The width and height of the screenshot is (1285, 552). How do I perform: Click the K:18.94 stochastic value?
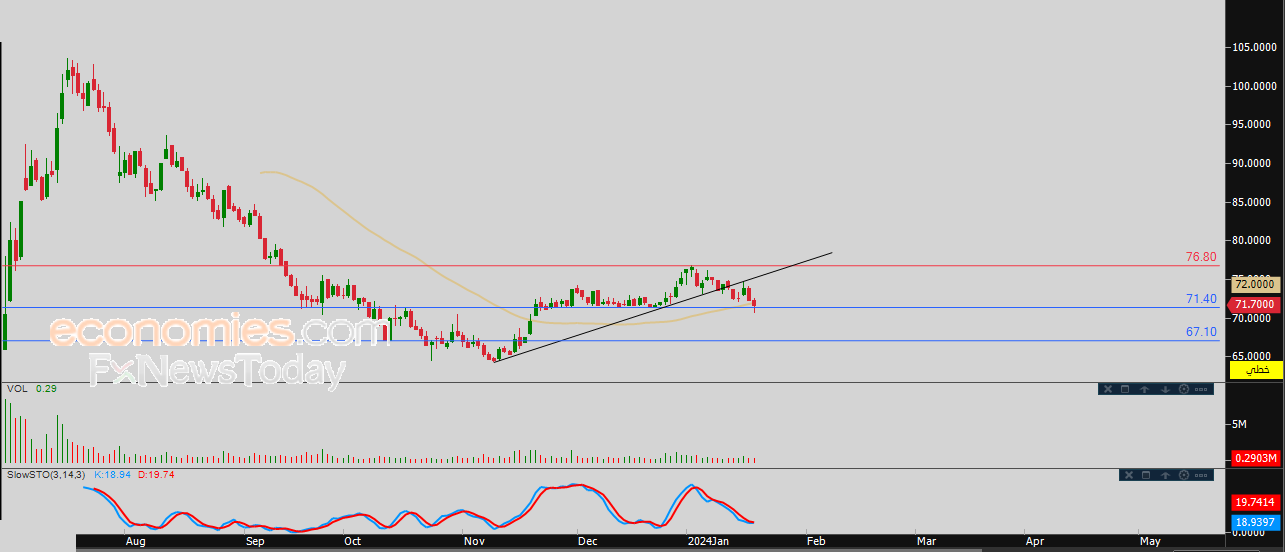tap(113, 474)
